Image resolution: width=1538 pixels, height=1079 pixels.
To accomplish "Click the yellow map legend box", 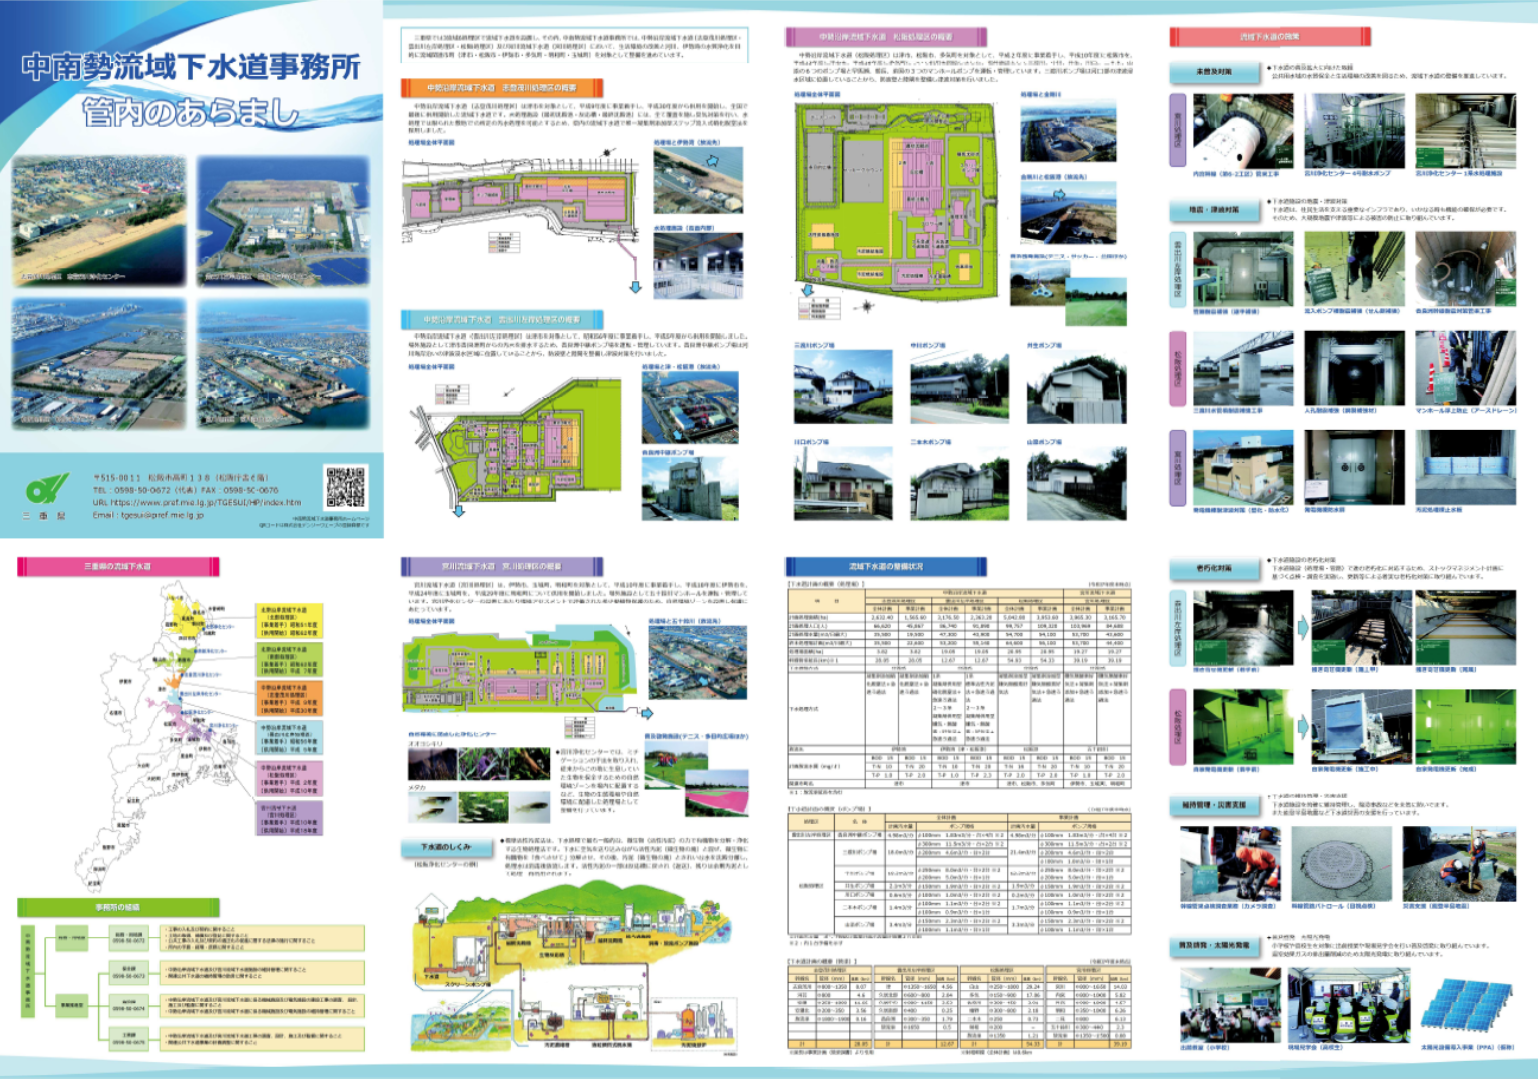I will tap(289, 621).
